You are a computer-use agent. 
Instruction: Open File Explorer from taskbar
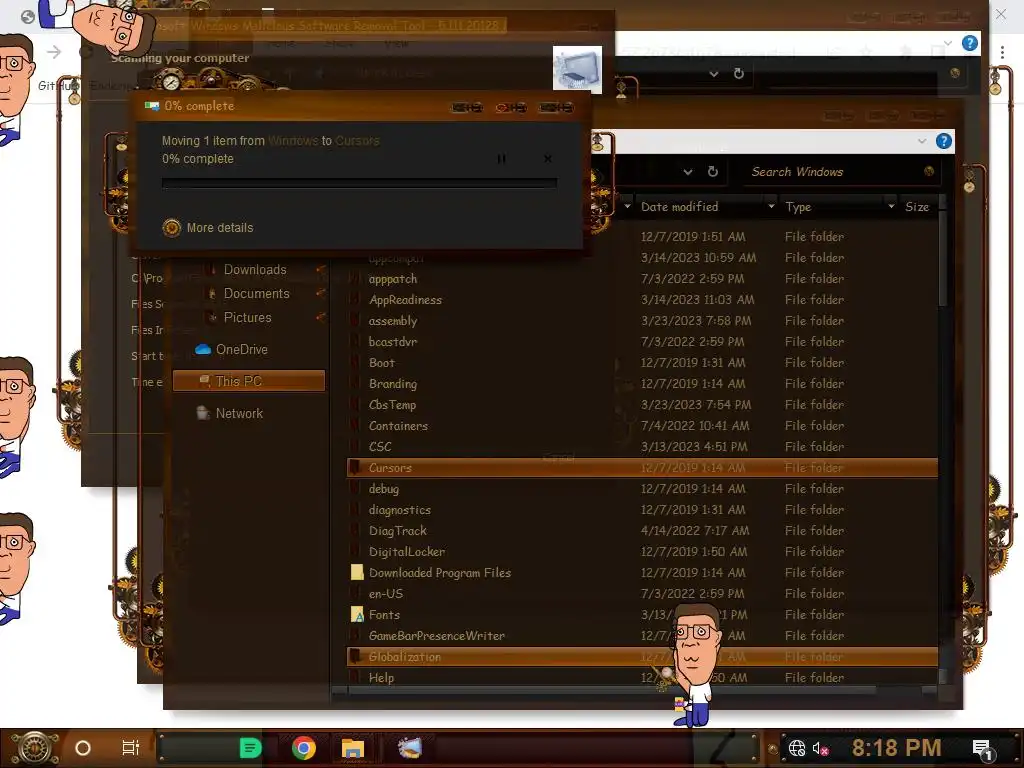(x=353, y=748)
